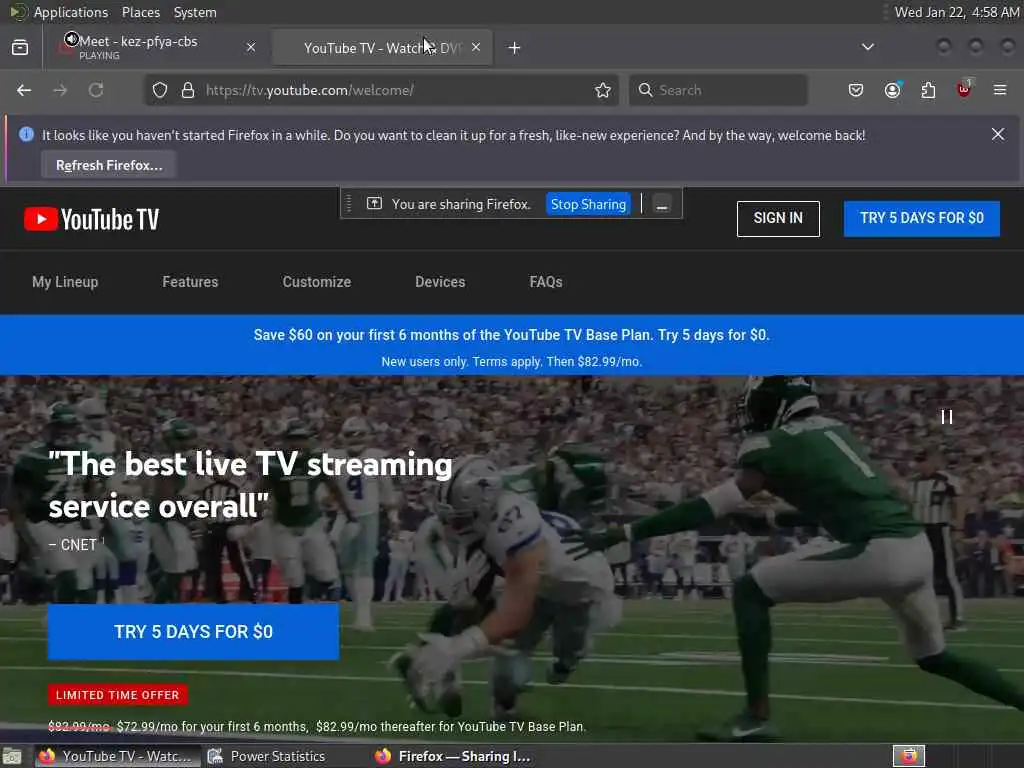The image size is (1024, 768).
Task: Reload the page with the refresh icon
Action: click(x=96, y=90)
